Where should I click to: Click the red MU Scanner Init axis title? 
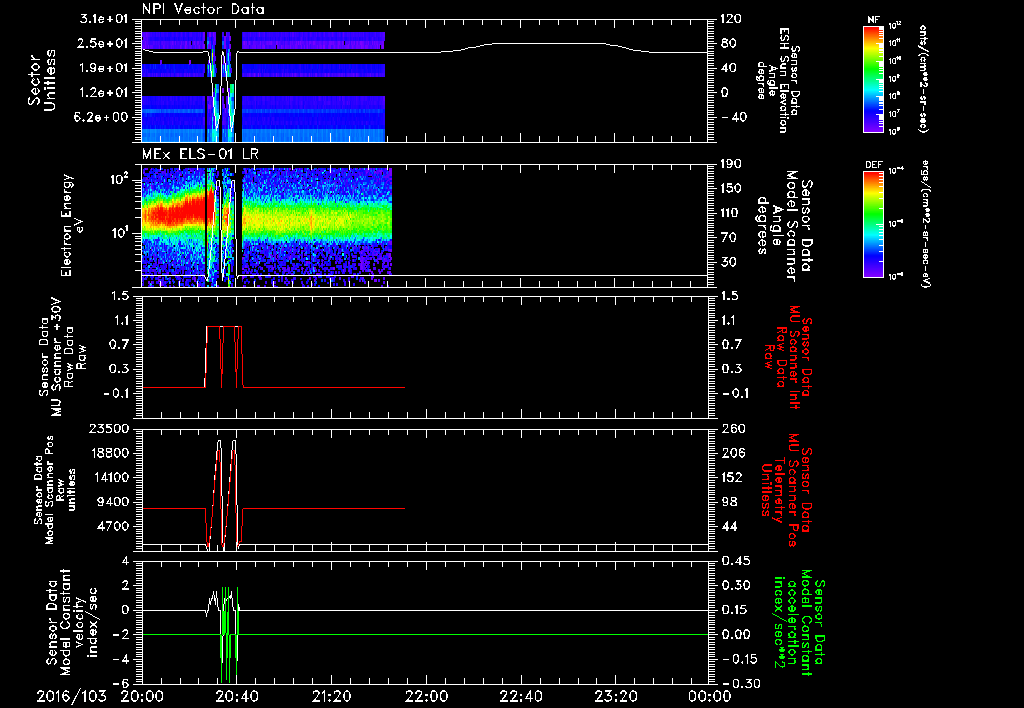coord(788,358)
